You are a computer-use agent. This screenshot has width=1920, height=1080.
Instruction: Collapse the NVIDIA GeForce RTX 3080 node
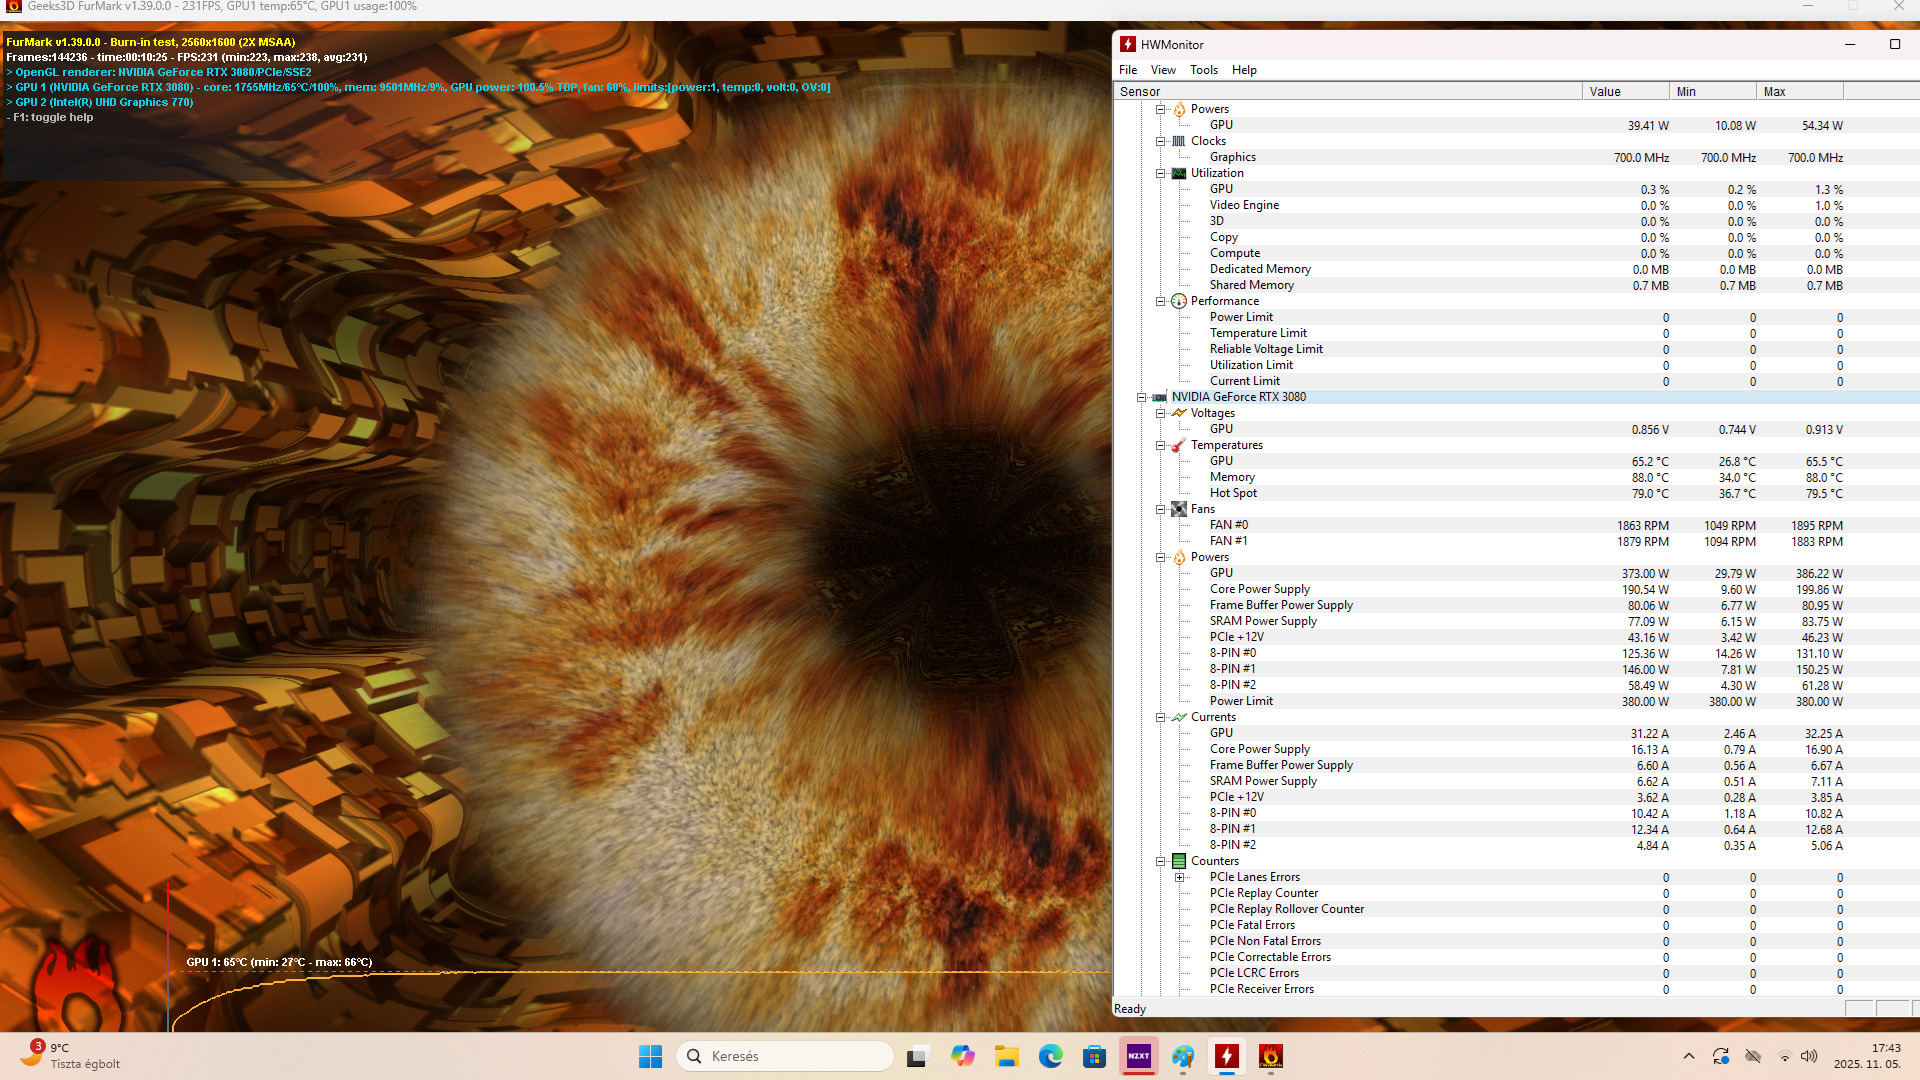point(1141,397)
